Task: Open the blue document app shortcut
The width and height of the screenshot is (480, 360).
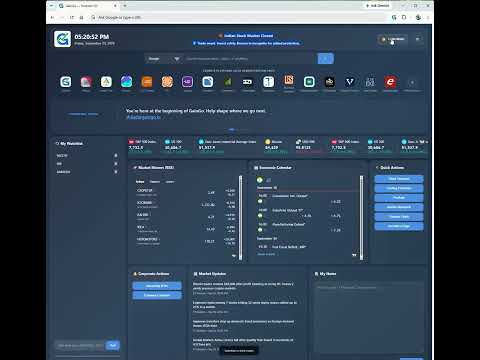Action: point(208,82)
